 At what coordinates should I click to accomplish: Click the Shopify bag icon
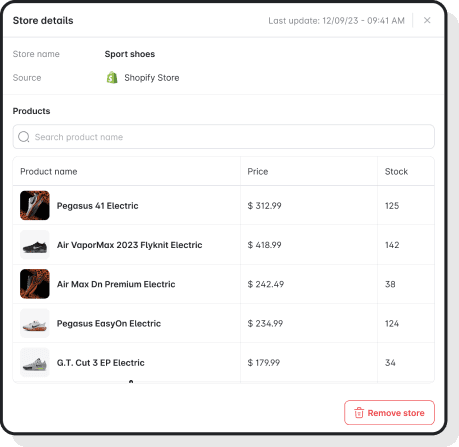coord(112,78)
